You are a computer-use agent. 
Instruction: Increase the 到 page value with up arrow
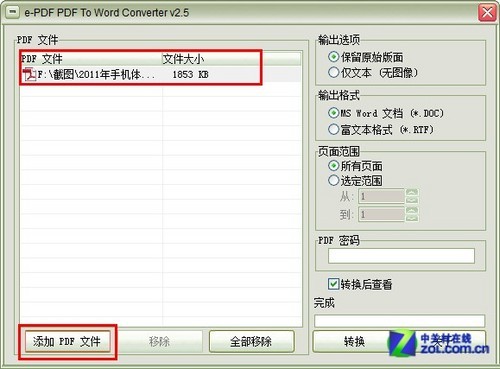point(412,210)
